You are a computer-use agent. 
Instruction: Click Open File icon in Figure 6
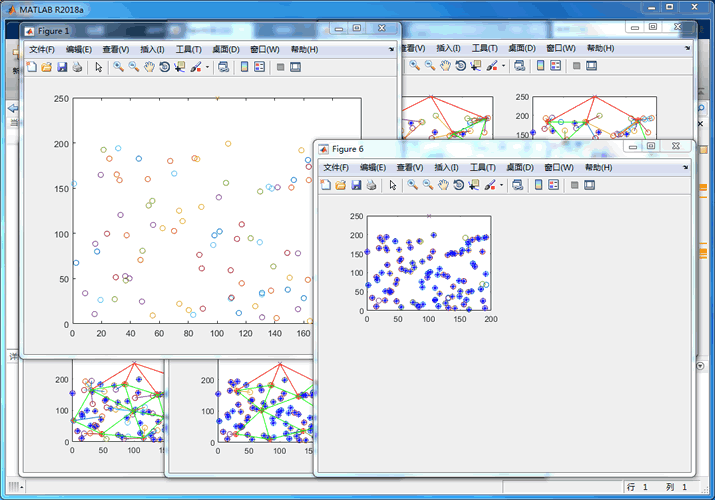340,185
